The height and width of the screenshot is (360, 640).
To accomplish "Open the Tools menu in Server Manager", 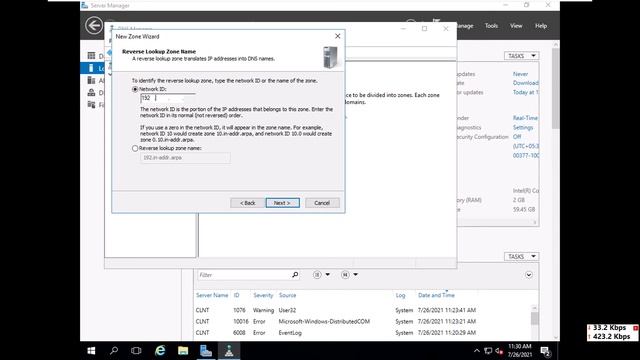I will click(491, 26).
